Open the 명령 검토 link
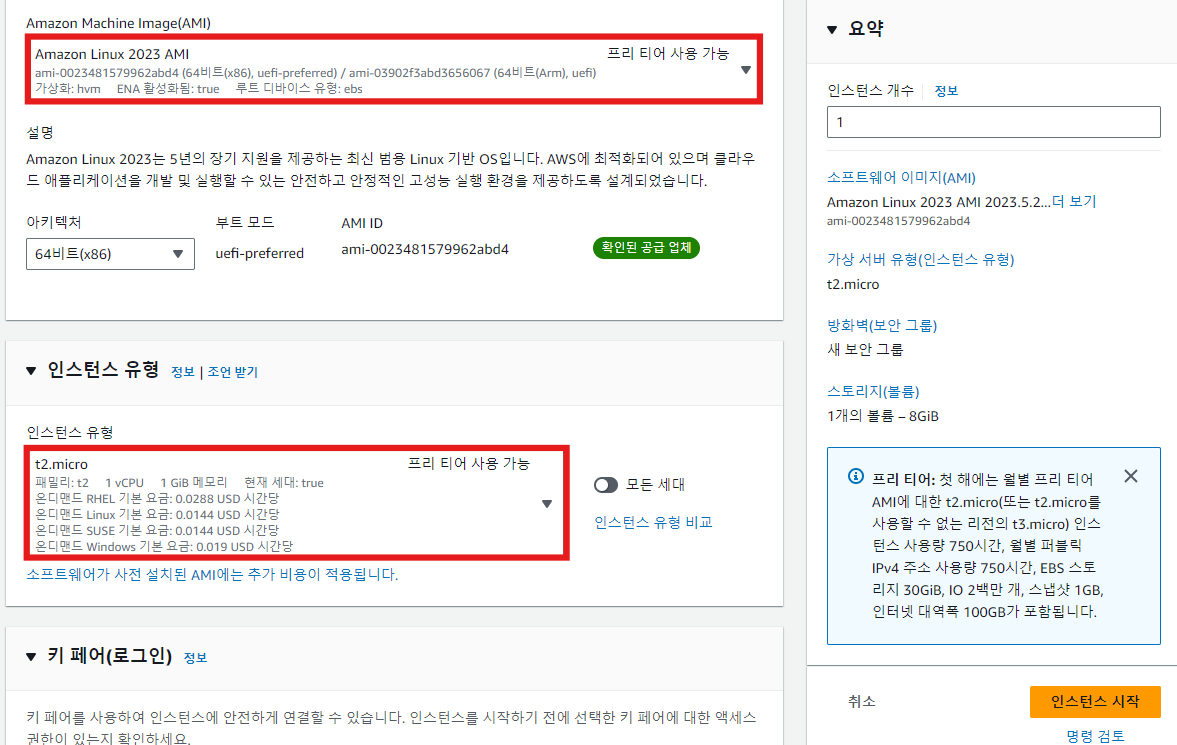The image size is (1177, 745). pyautogui.click(x=1095, y=736)
